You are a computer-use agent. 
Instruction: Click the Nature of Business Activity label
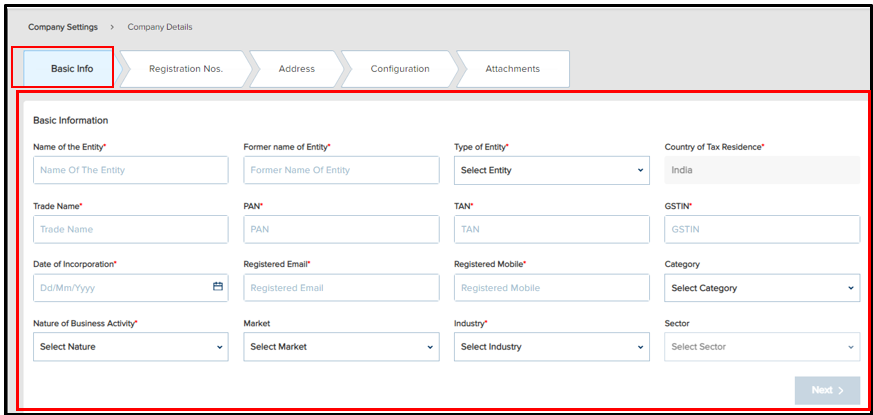[86, 323]
